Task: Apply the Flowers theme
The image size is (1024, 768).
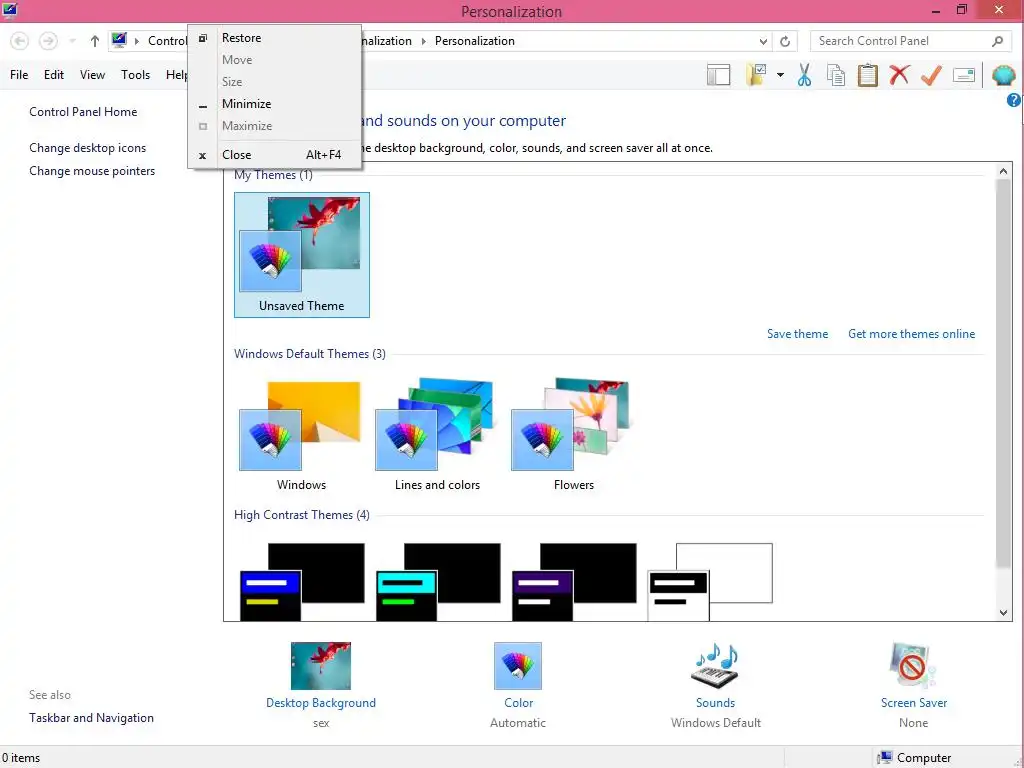Action: tap(573, 435)
